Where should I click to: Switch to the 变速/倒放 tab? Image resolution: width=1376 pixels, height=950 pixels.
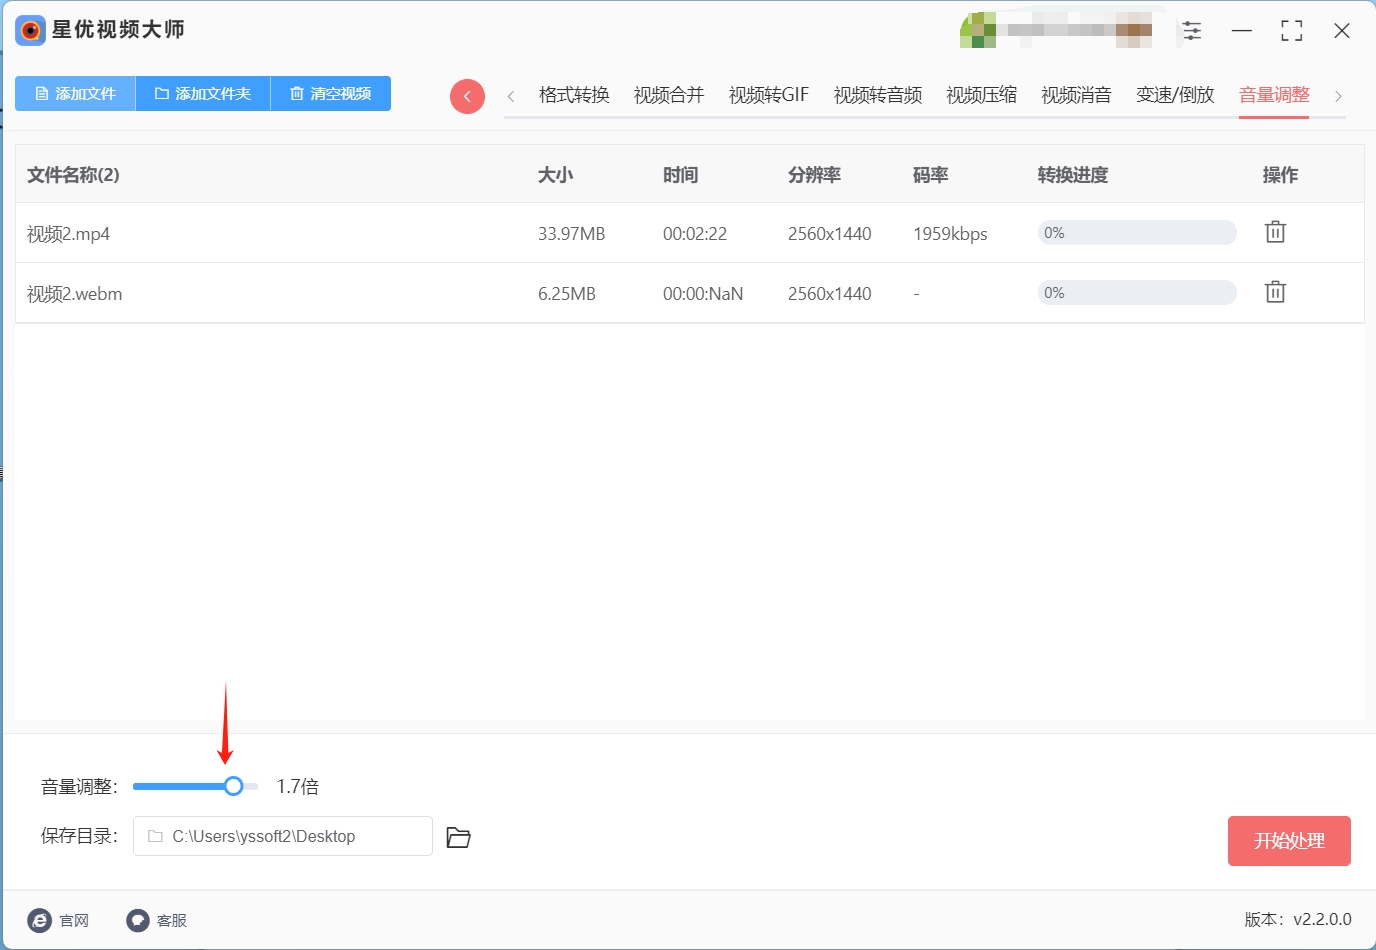(1175, 95)
